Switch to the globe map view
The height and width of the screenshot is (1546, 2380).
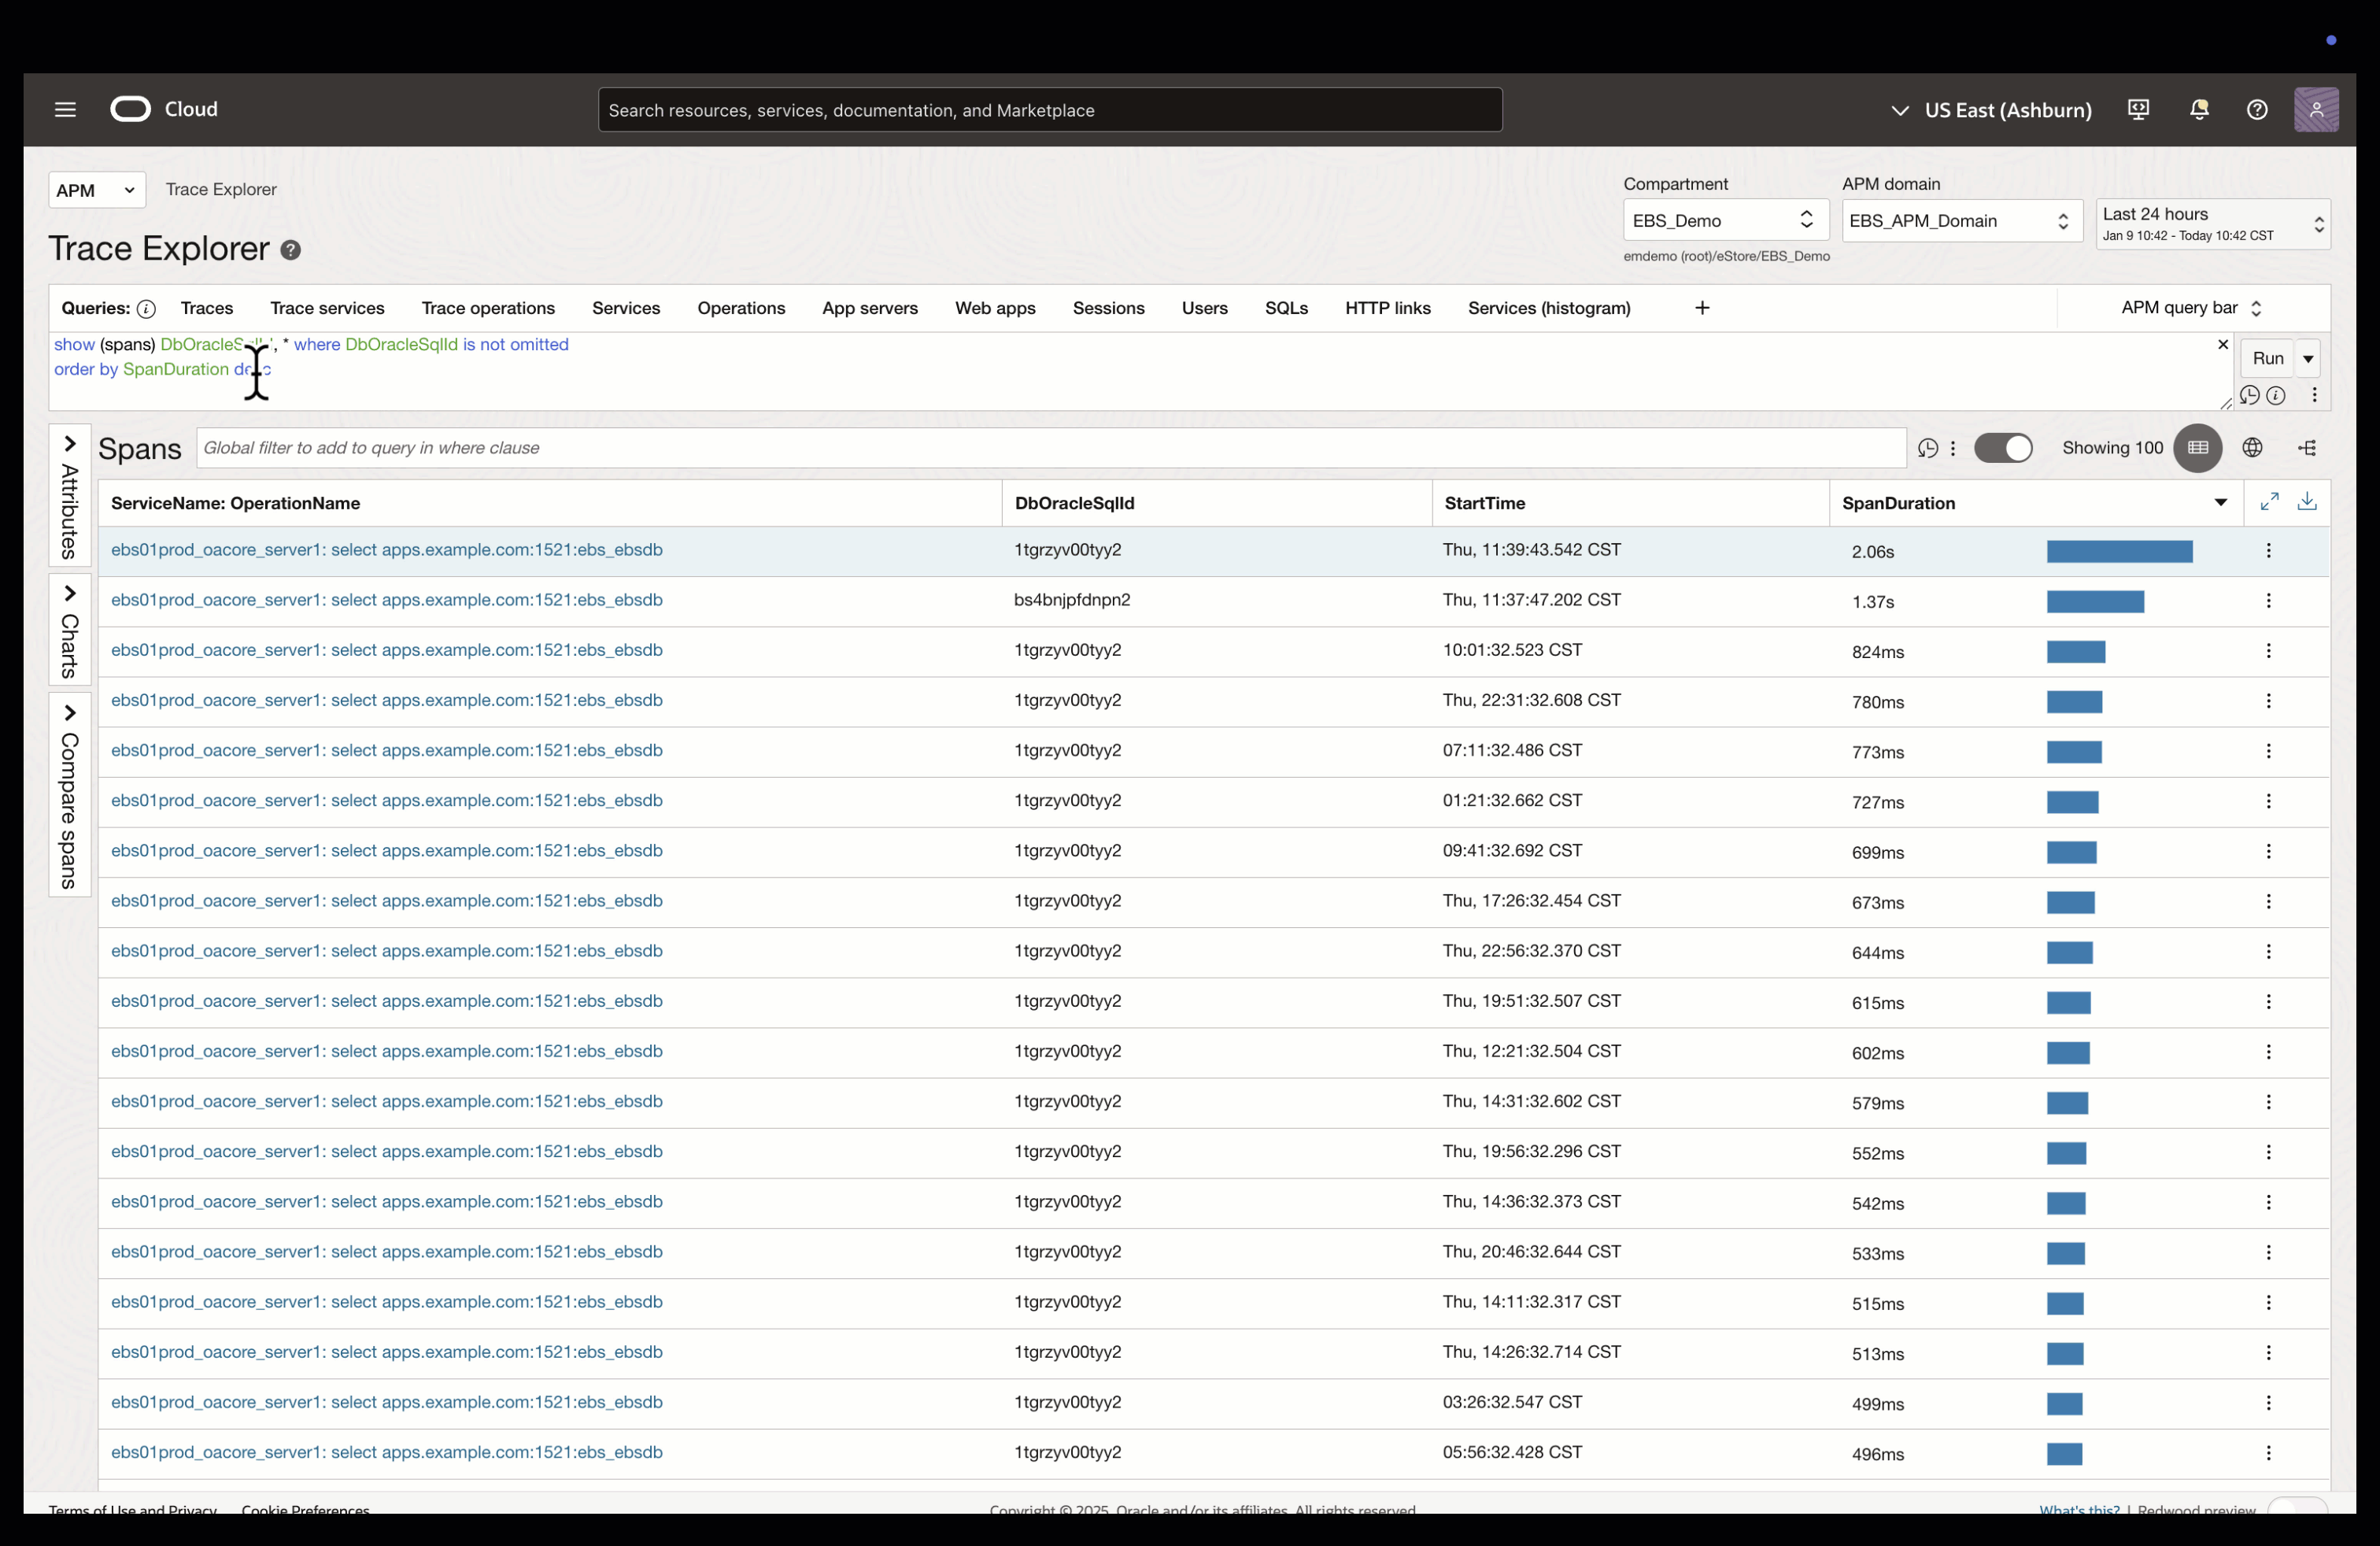[2252, 448]
